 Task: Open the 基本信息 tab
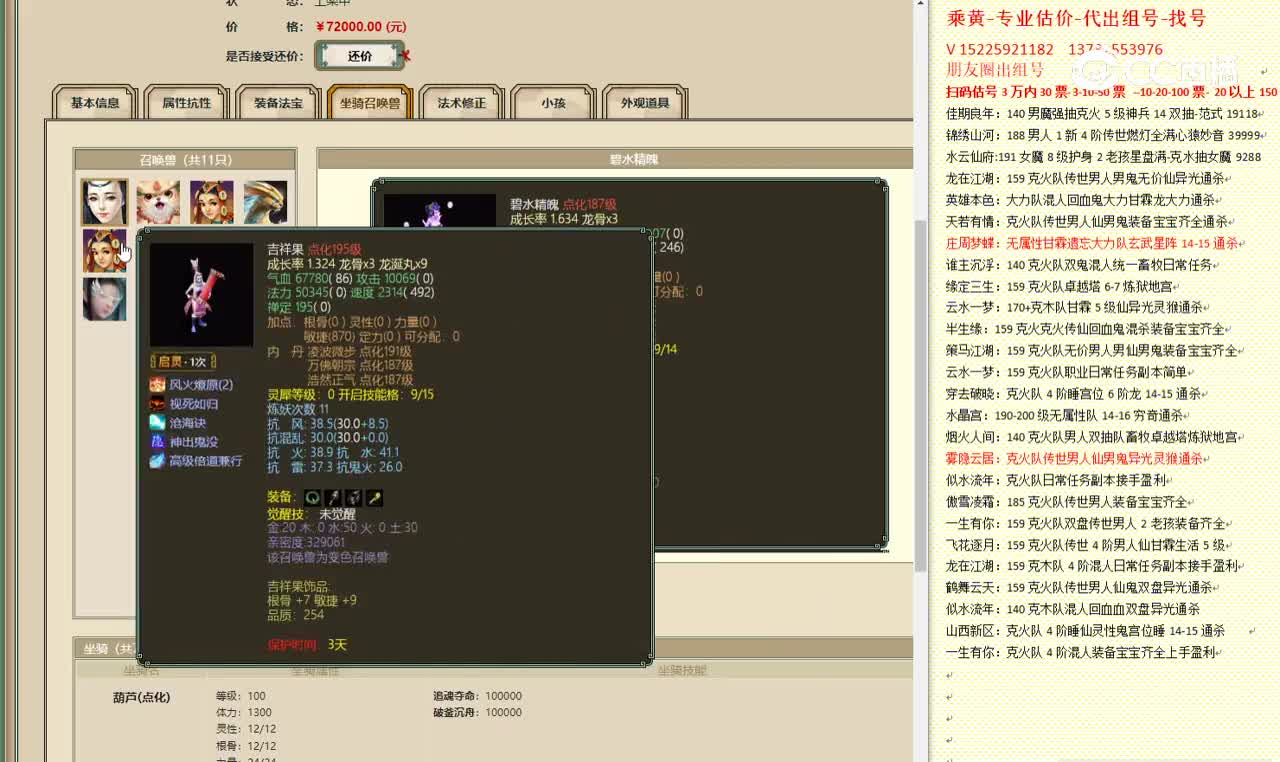[95, 103]
